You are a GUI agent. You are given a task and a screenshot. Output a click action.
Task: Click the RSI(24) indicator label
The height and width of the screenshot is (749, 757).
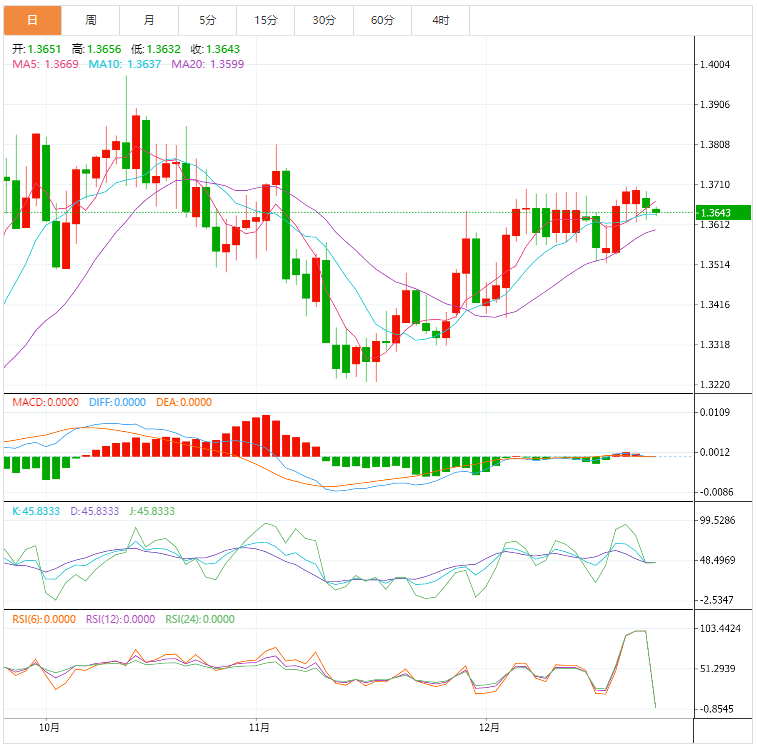click(x=200, y=619)
